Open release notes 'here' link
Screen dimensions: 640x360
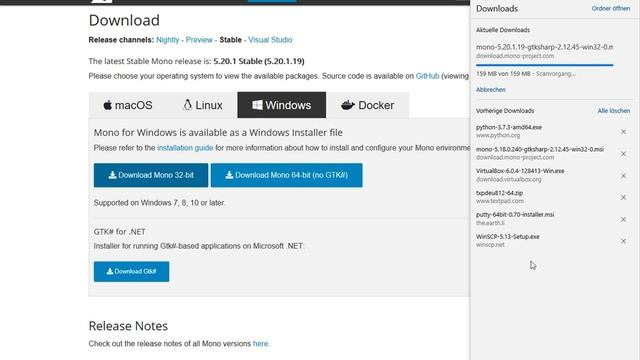(x=260, y=344)
